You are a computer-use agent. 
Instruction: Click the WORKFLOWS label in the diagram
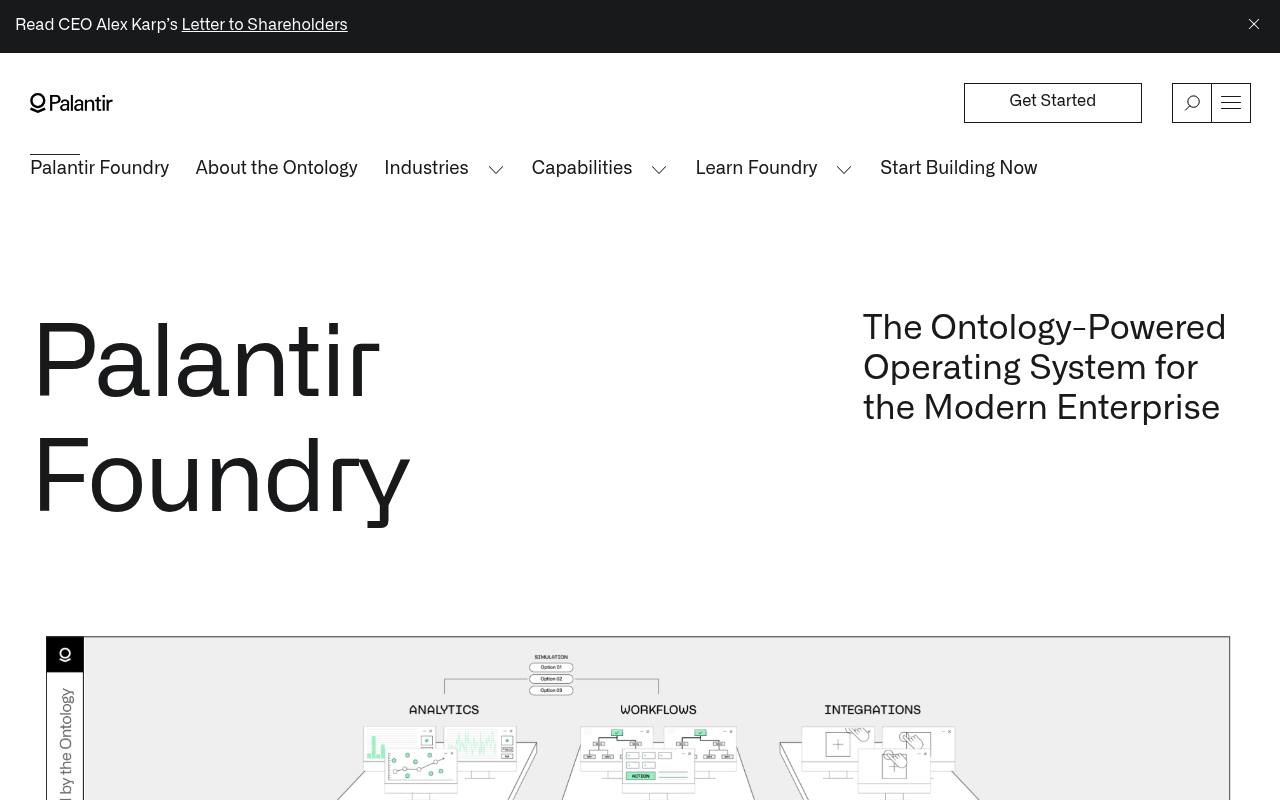(x=658, y=710)
